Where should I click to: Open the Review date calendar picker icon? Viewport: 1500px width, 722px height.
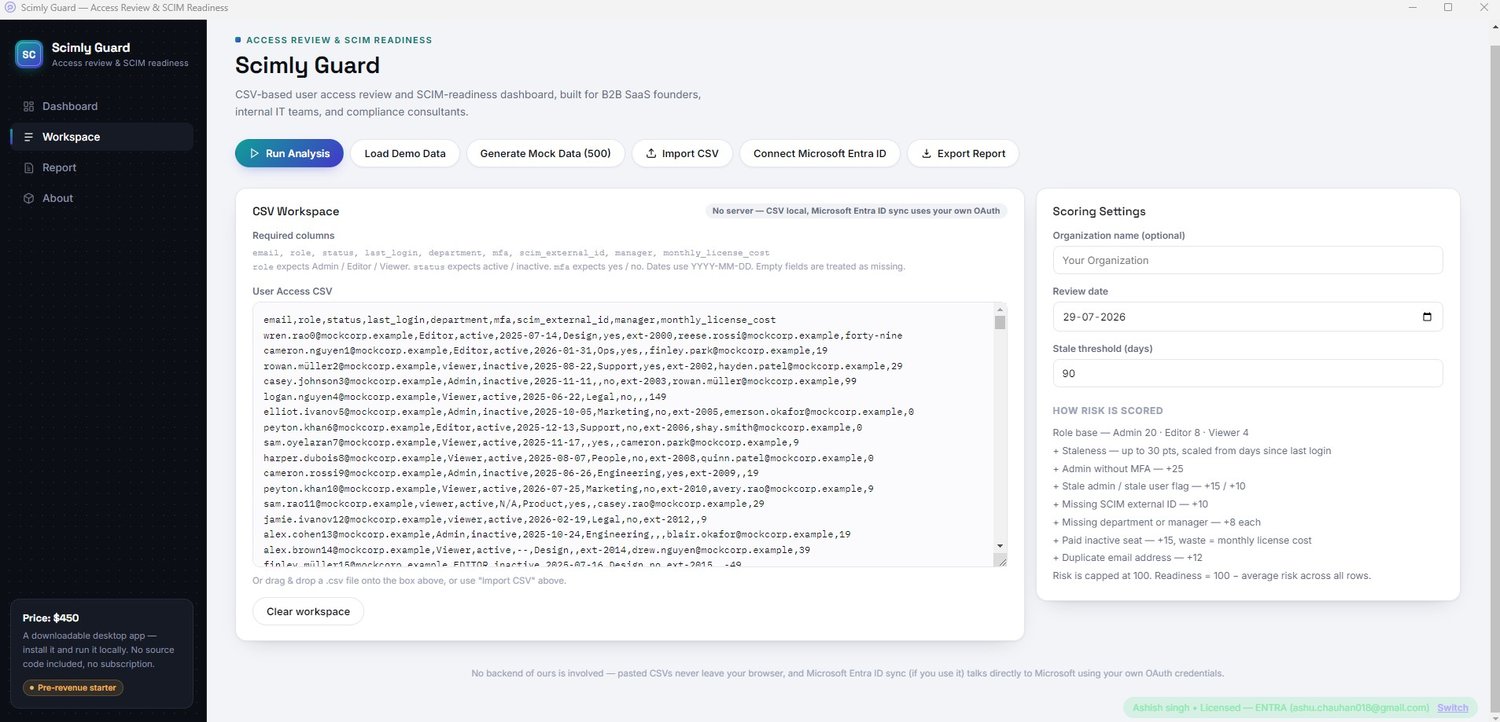coord(1426,317)
